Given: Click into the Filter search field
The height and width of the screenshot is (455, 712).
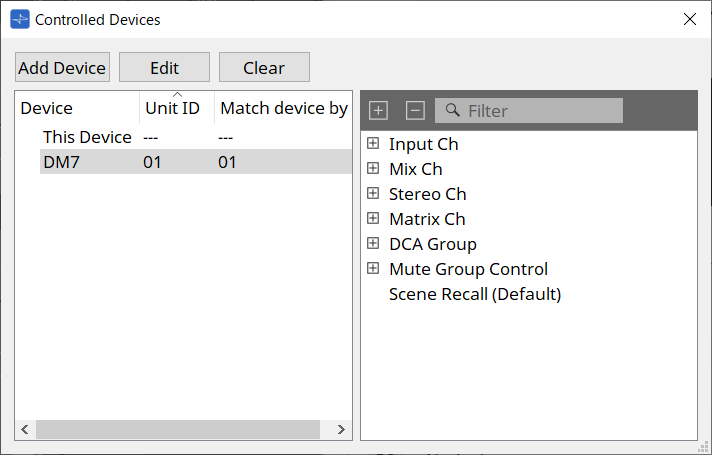Looking at the screenshot, I should click(x=540, y=111).
